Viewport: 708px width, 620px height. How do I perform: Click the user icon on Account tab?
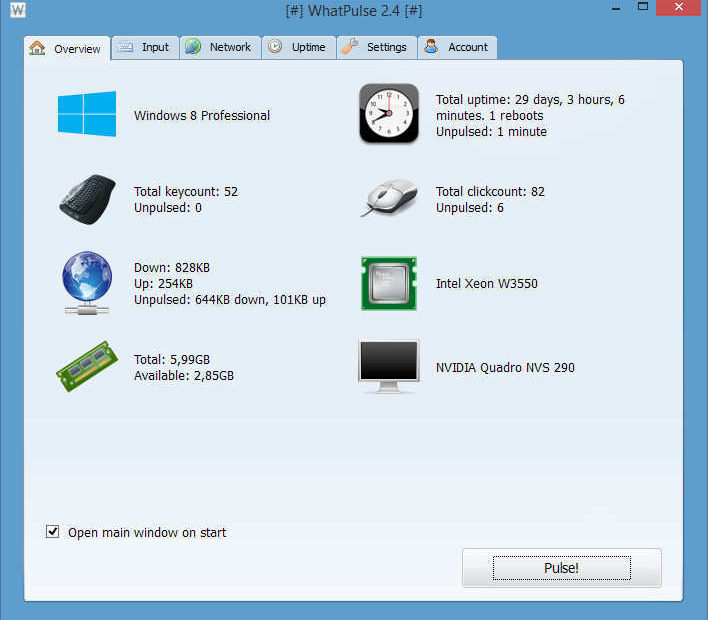[x=431, y=47]
